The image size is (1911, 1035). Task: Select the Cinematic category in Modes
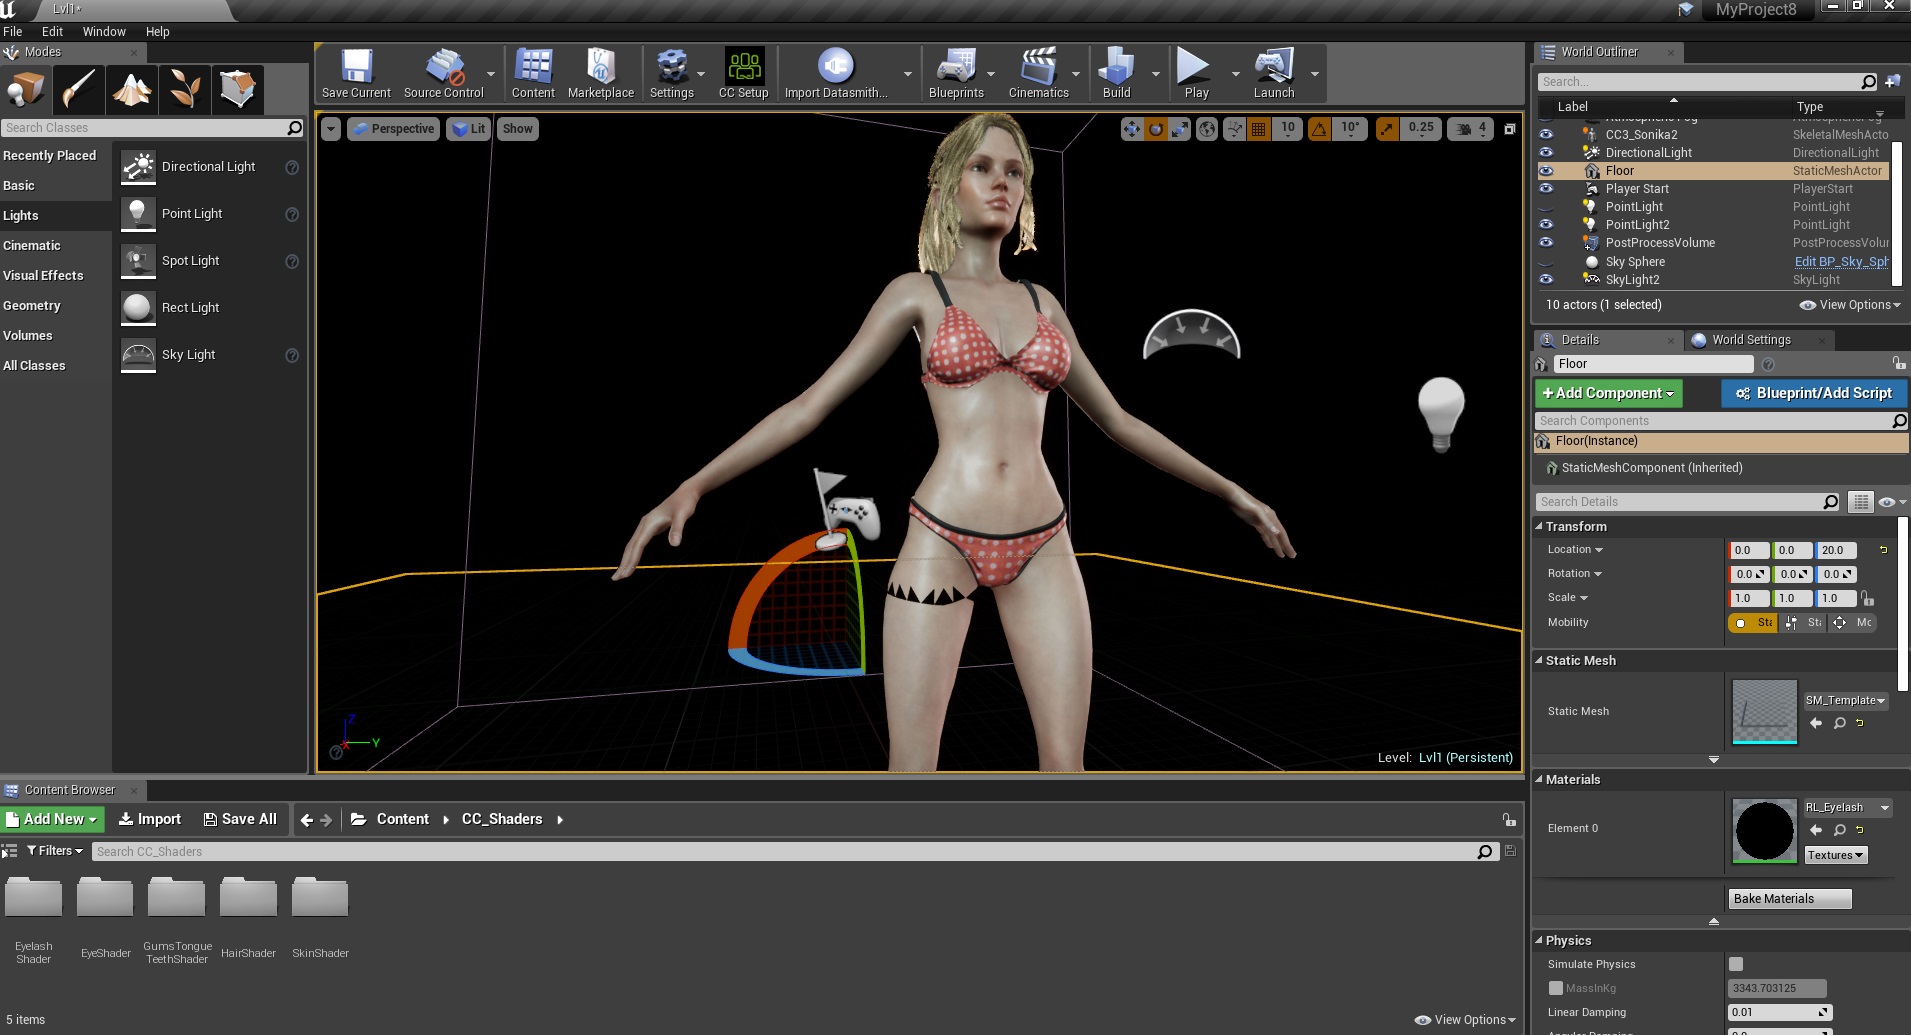pos(32,245)
